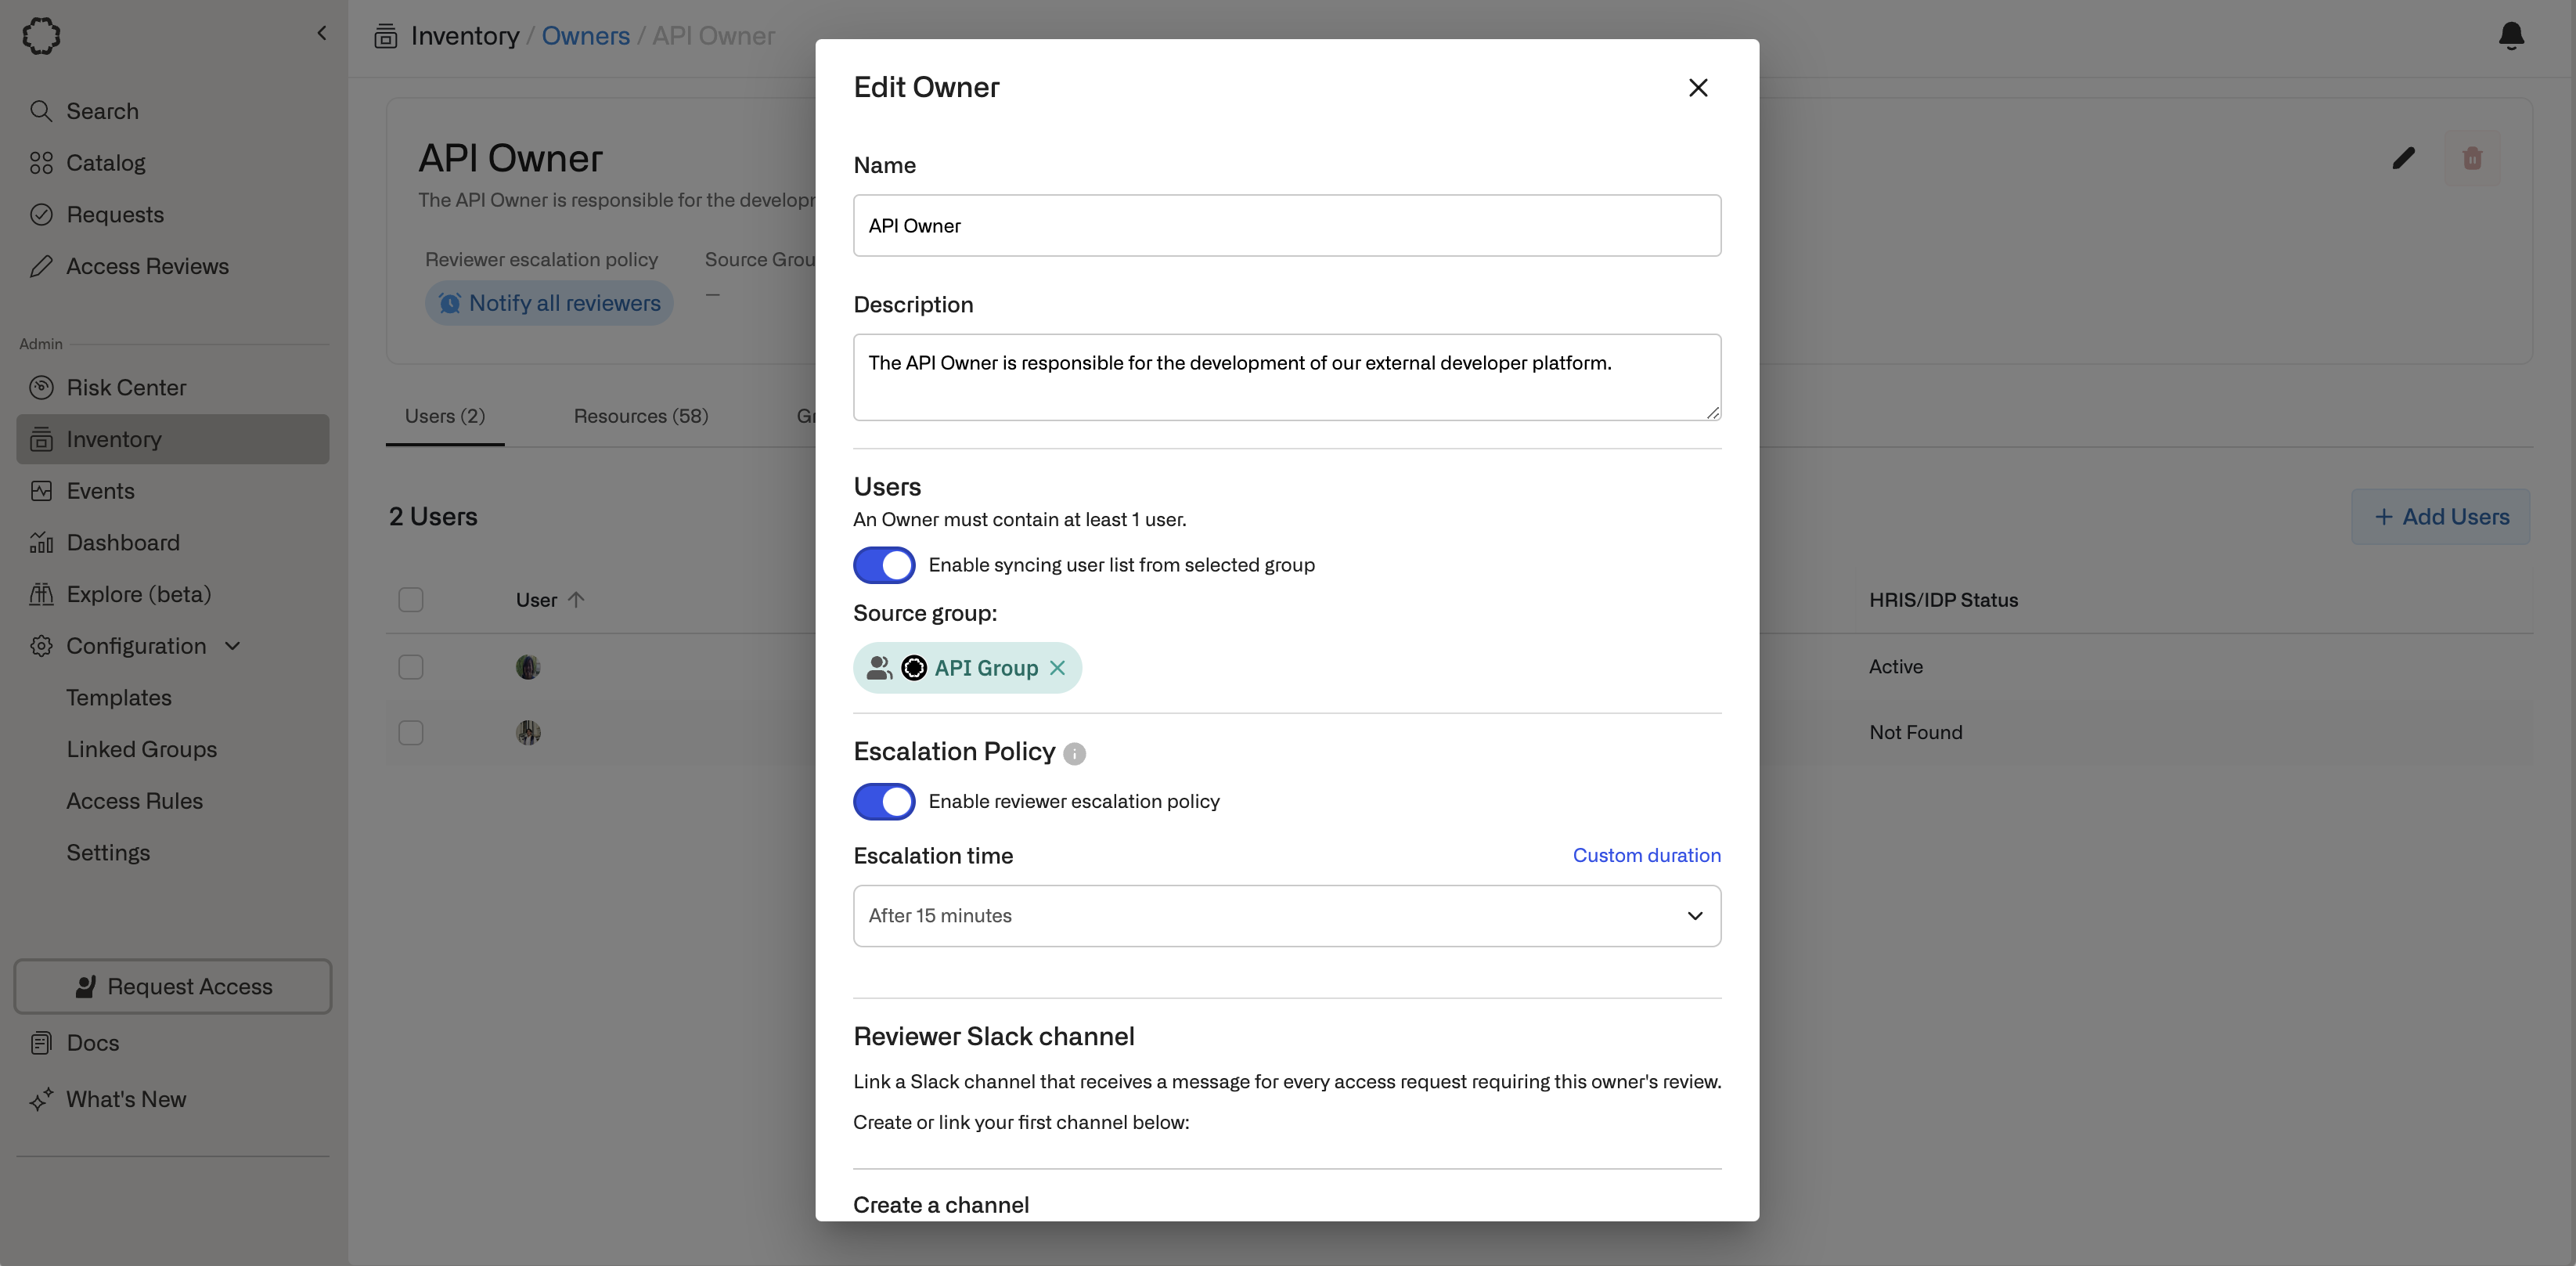Screen dimensions: 2576x1266
Task: Click into the Name input field
Action: click(1286, 226)
